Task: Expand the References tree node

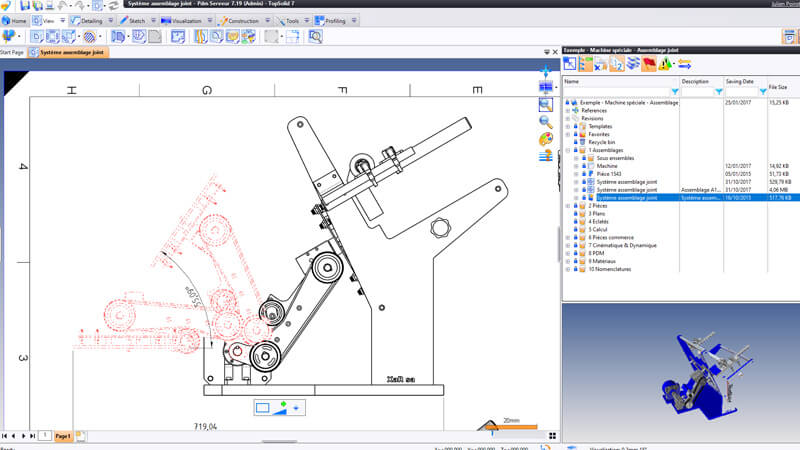Action: 567,110
